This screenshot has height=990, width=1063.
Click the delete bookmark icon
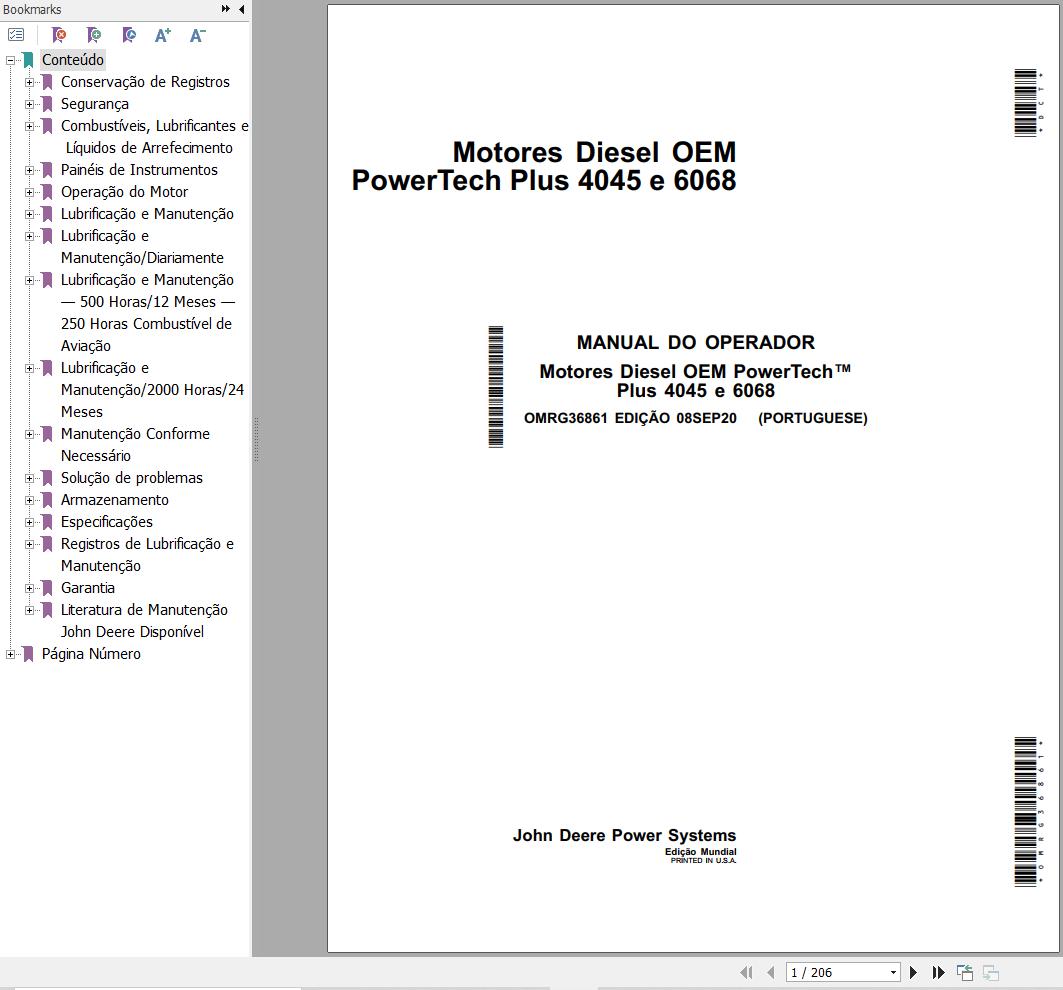tap(59, 35)
